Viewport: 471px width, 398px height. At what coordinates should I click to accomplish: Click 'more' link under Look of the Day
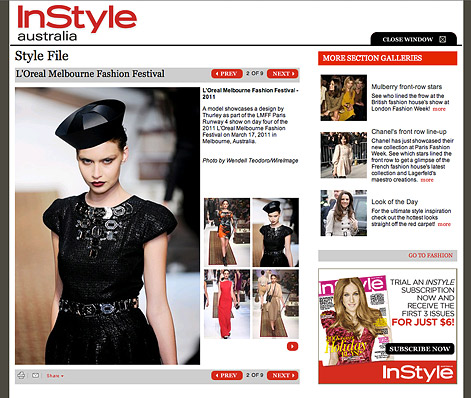pyautogui.click(x=444, y=224)
